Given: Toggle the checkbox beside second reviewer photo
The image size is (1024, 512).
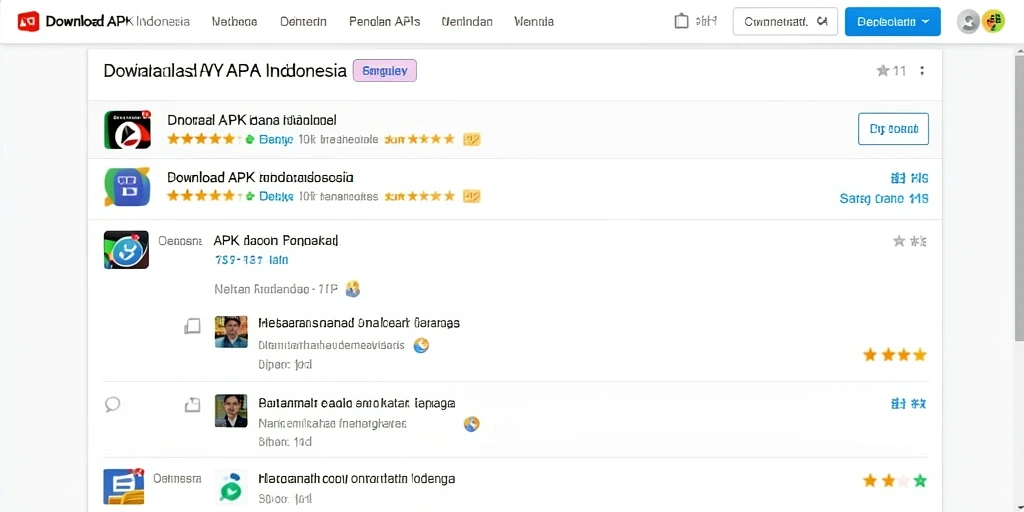Looking at the screenshot, I should click(x=192, y=405).
